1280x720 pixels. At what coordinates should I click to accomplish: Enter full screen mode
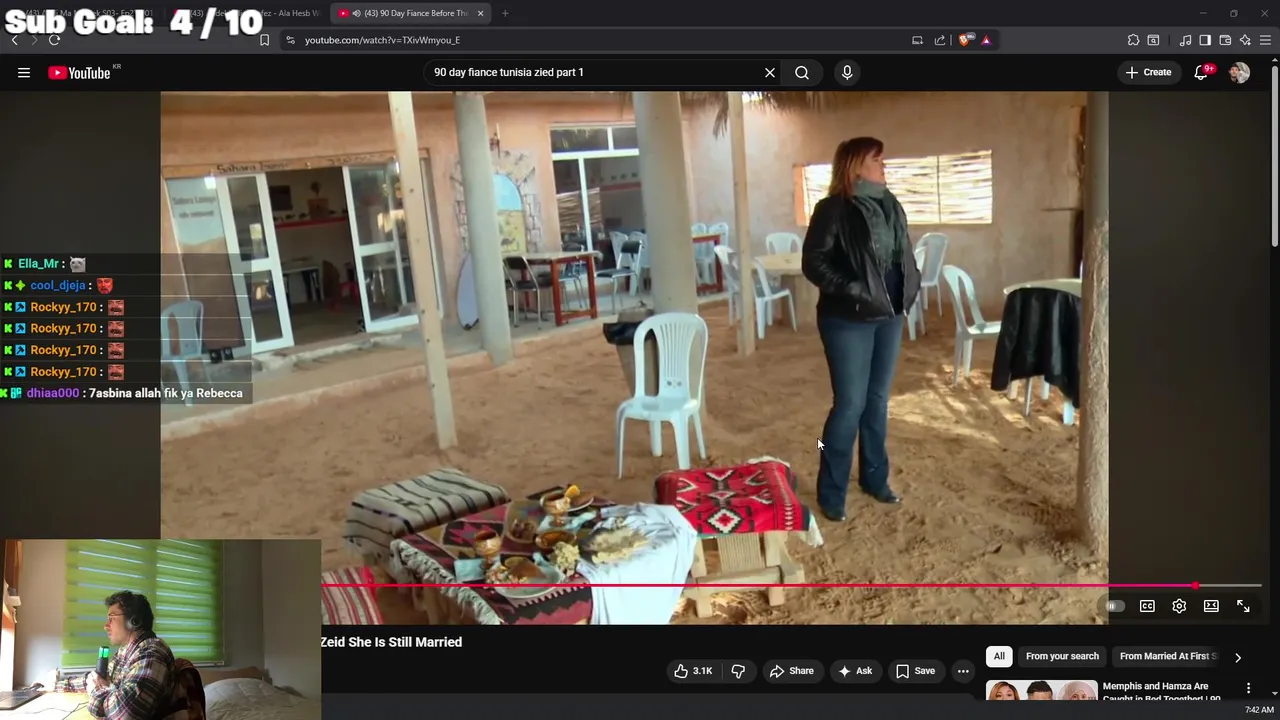click(x=1243, y=606)
